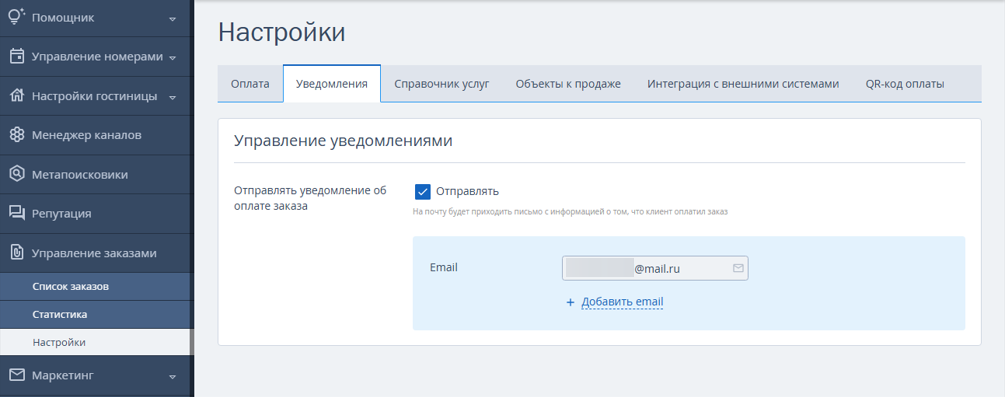Click the lightbulb icon beside Помощник
1005x397 pixels.
[x=17, y=17]
